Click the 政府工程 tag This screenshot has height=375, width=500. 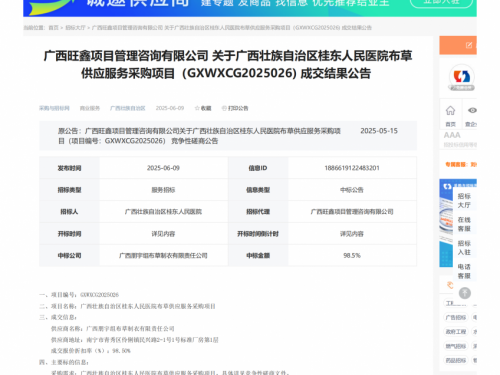tap(456, 332)
